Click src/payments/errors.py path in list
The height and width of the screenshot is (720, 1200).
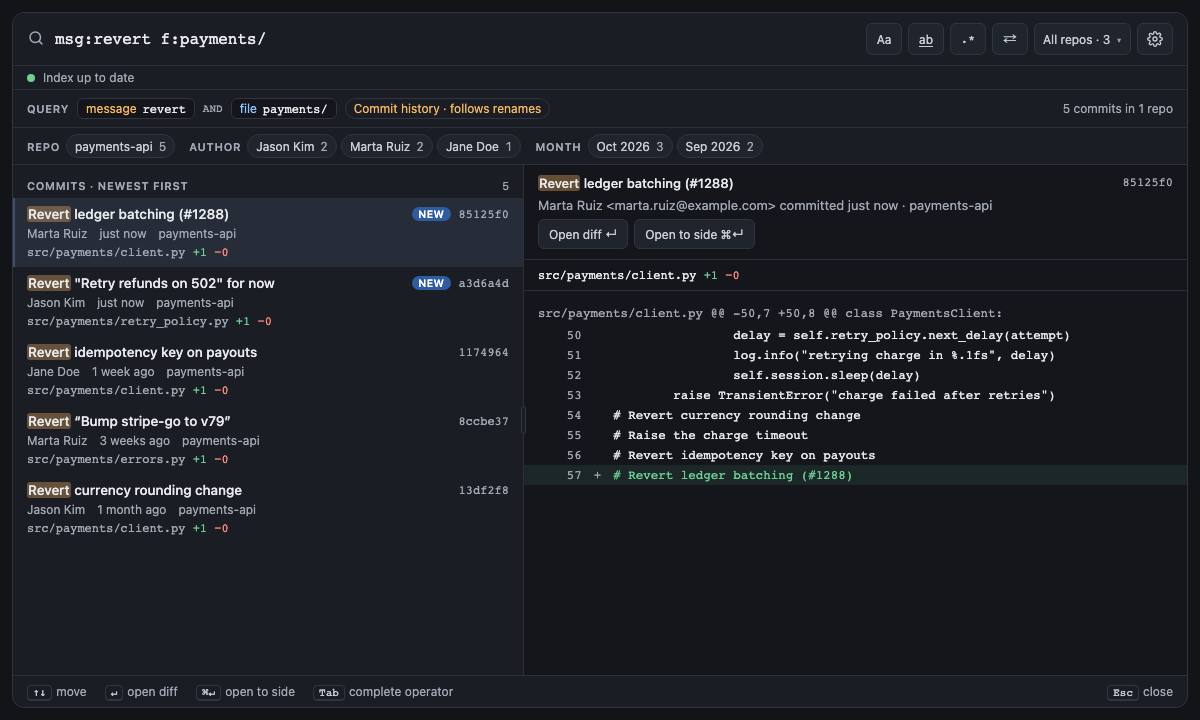[106, 459]
